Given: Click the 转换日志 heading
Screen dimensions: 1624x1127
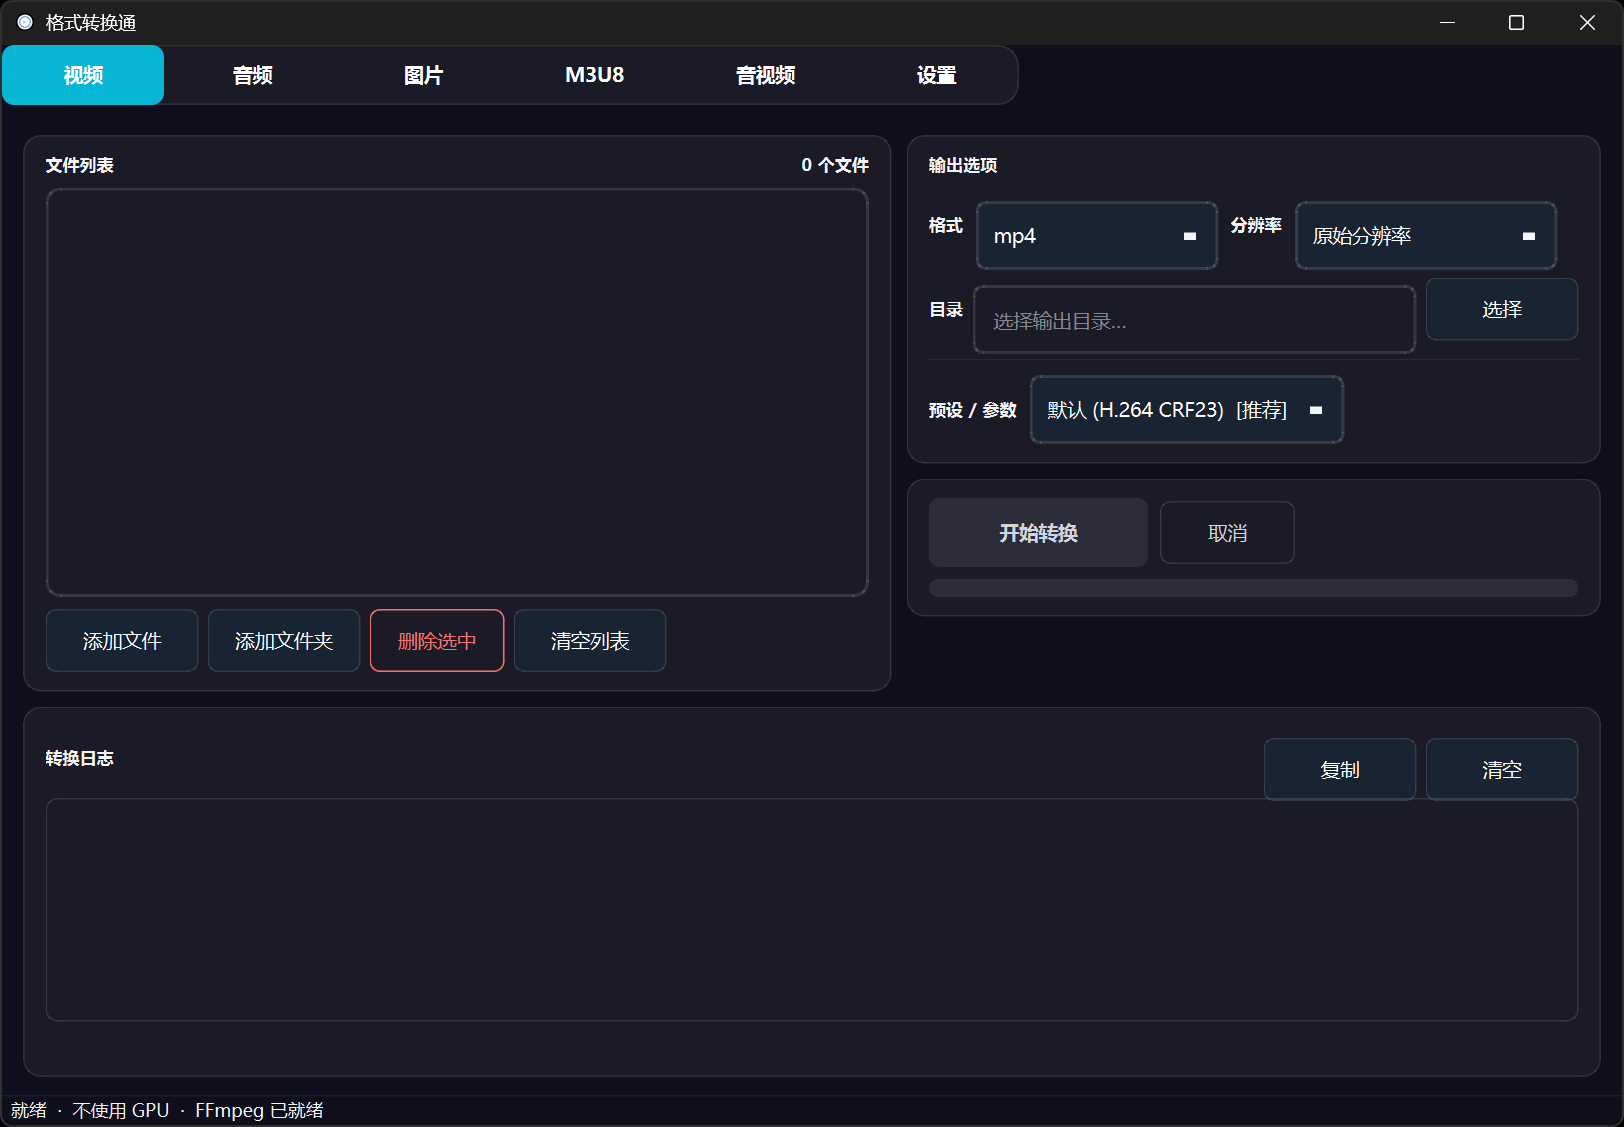Looking at the screenshot, I should [x=79, y=758].
